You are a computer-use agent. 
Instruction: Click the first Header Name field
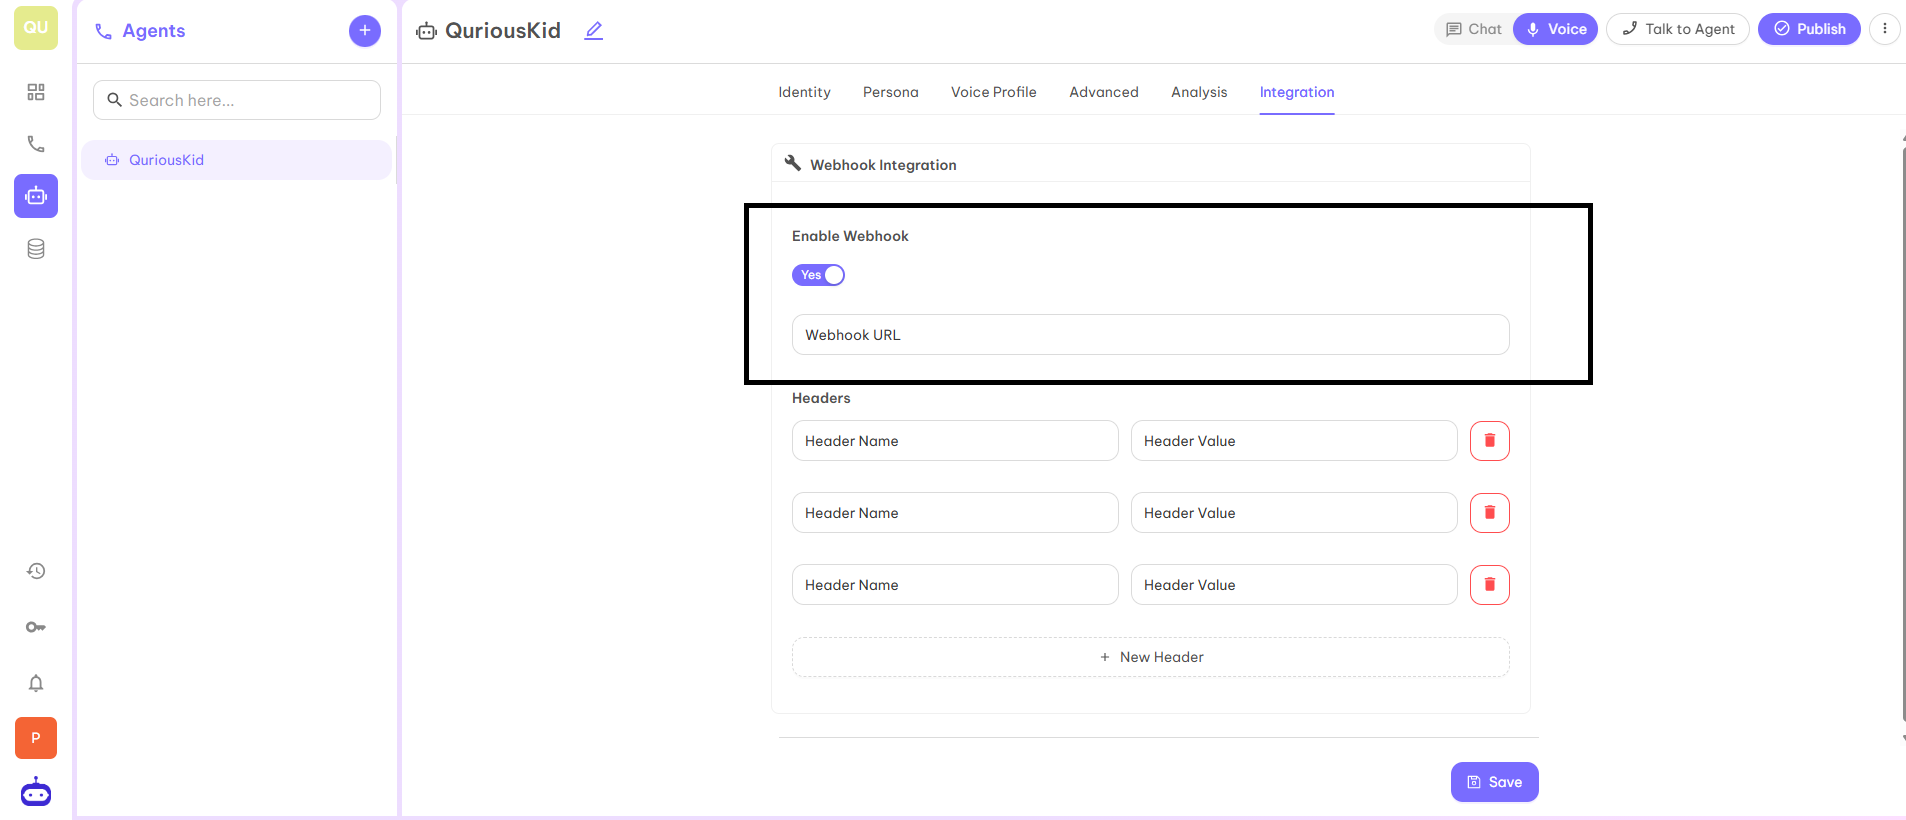[955, 441]
